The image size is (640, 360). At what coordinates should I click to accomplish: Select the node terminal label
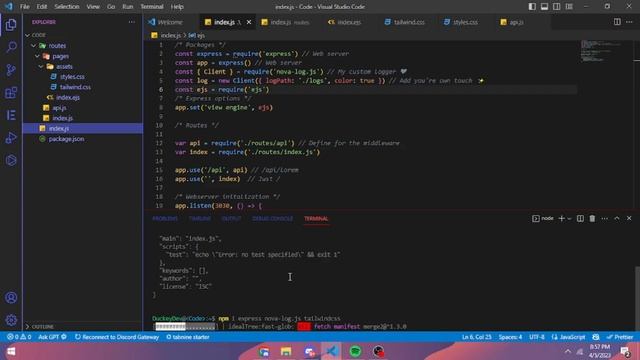543,218
